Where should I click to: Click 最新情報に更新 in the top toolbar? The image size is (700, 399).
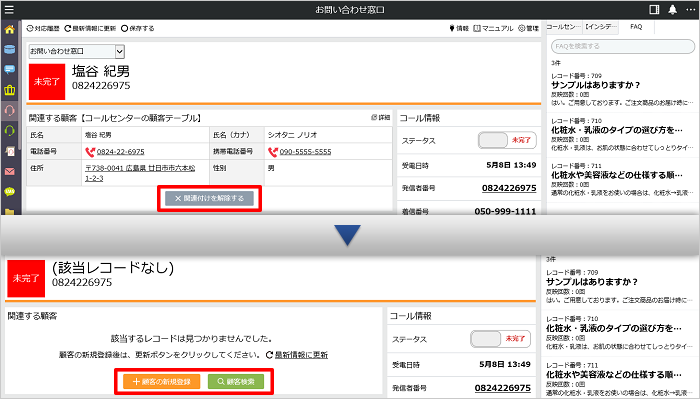pyautogui.click(x=90, y=28)
